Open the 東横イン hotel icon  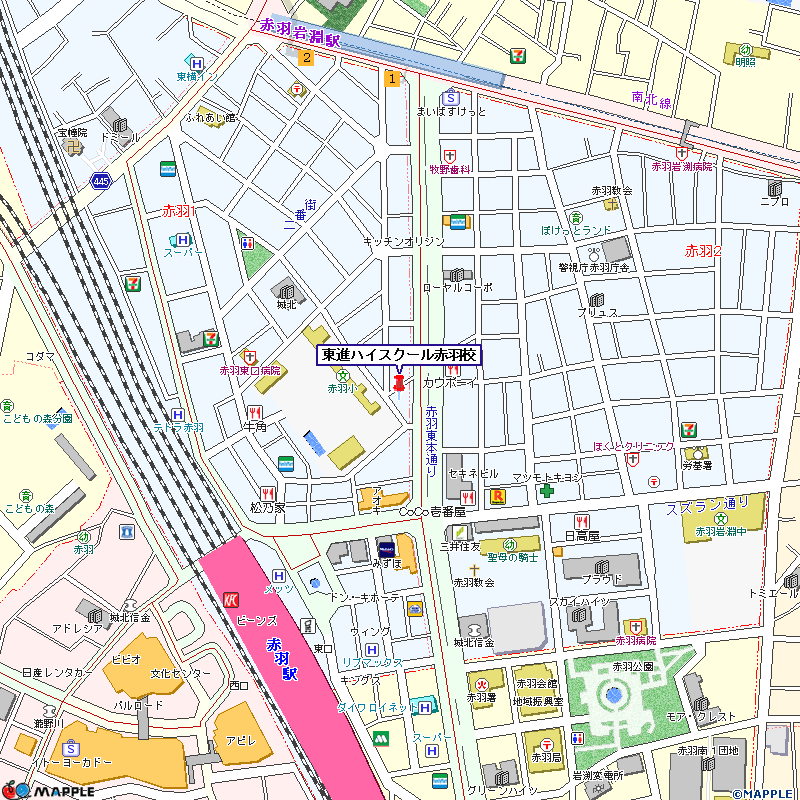coord(196,64)
